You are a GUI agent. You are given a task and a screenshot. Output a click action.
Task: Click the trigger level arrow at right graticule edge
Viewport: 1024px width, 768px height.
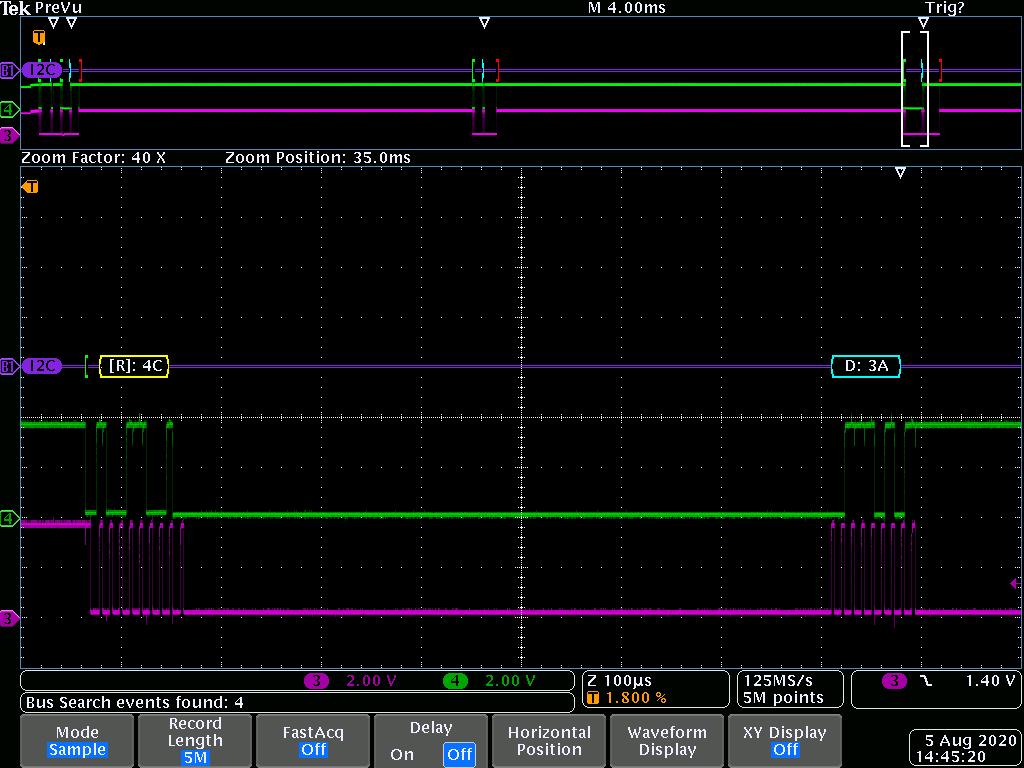(1015, 583)
